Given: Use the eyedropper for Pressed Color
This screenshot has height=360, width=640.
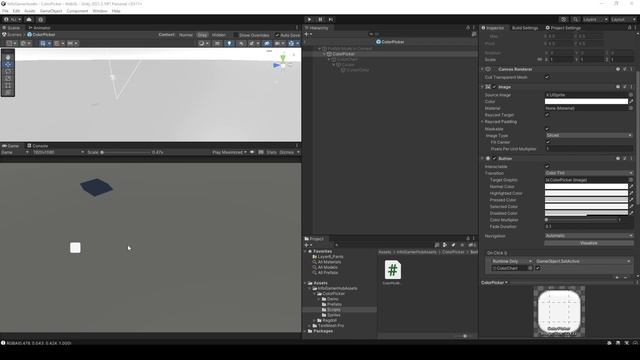Looking at the screenshot, I should pos(631,200).
